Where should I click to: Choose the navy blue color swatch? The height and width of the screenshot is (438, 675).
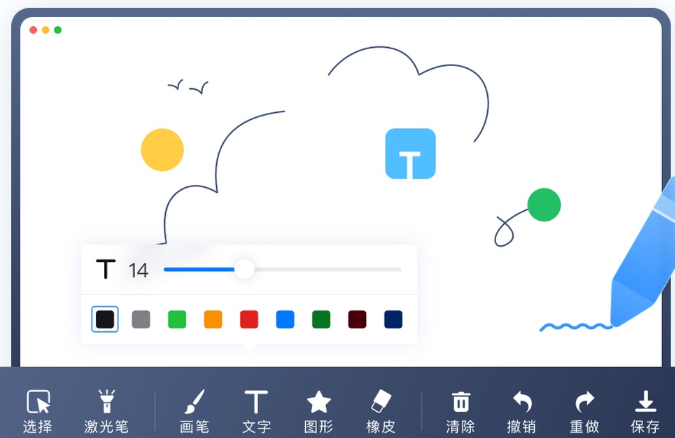click(x=393, y=319)
